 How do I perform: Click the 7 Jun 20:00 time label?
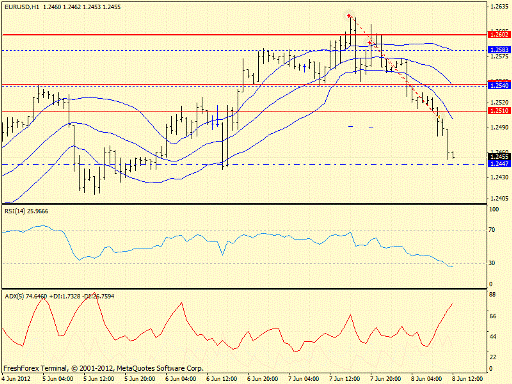(x=386, y=379)
